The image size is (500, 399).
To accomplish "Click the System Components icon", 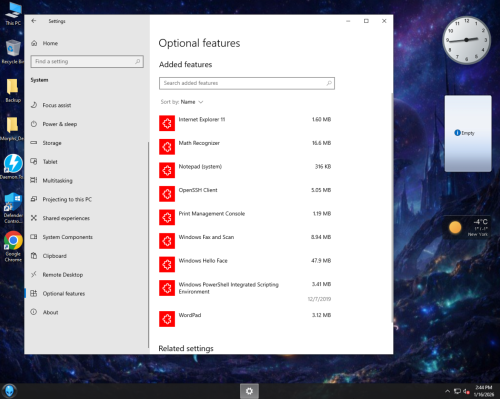I will [34, 237].
